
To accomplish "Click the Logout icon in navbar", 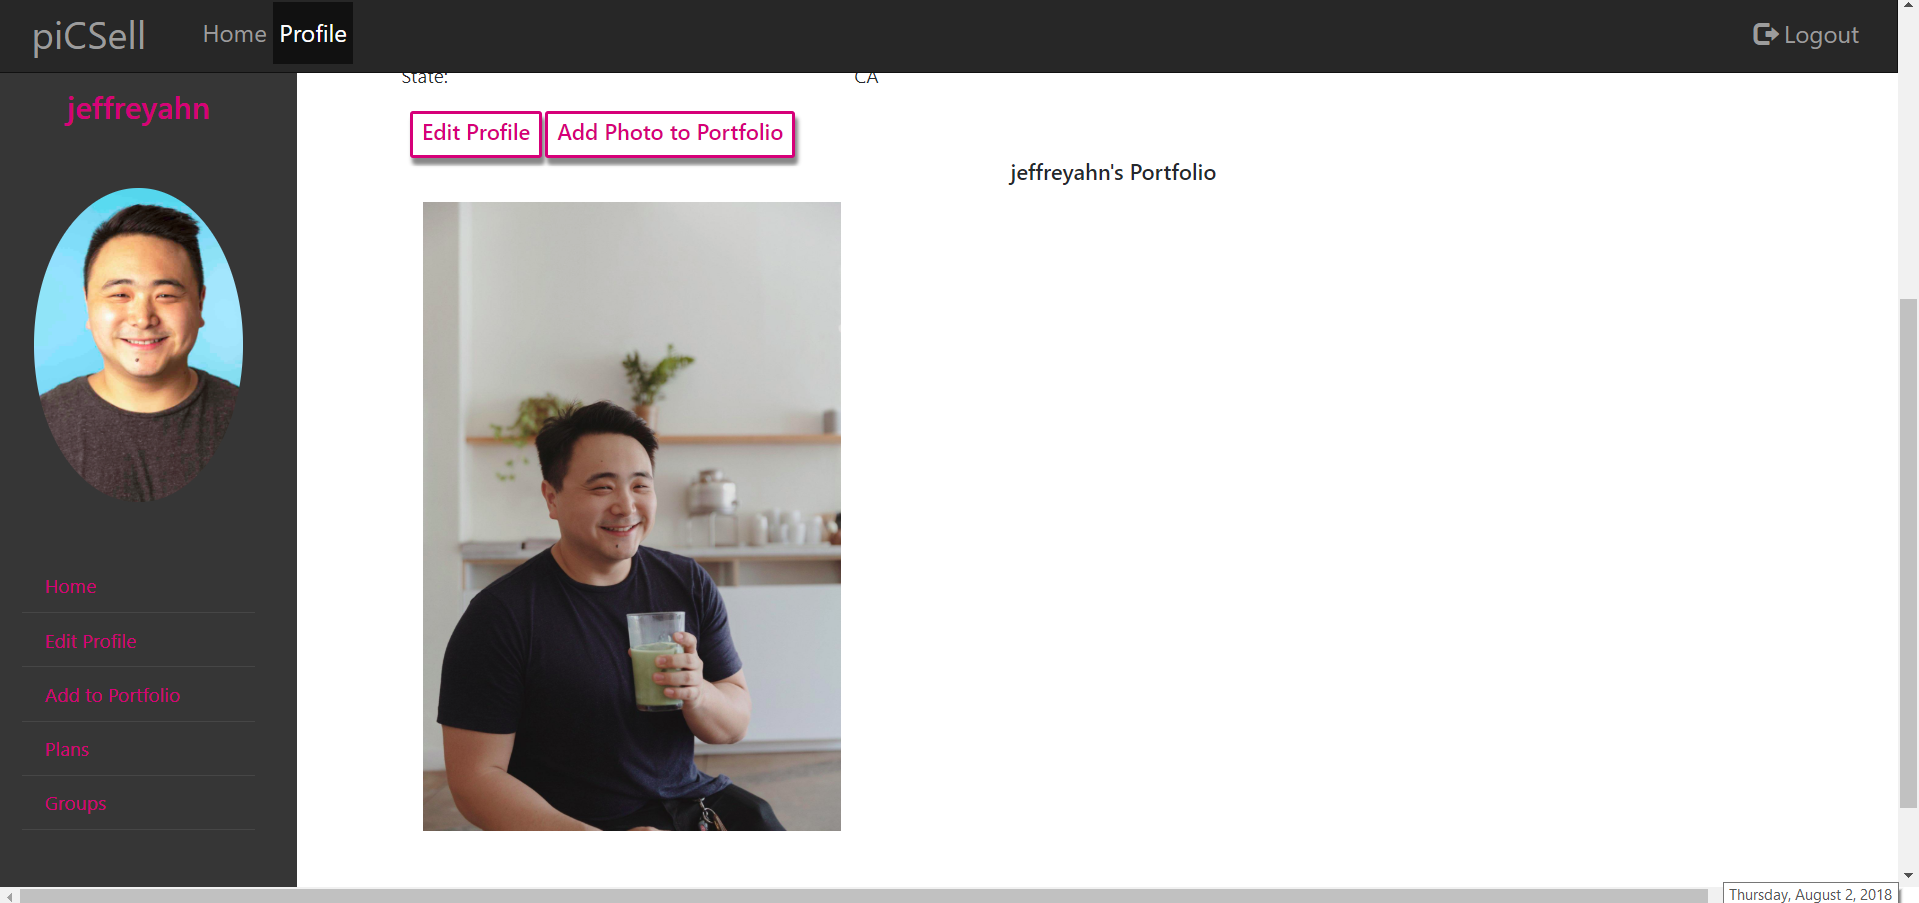I will [x=1765, y=35].
